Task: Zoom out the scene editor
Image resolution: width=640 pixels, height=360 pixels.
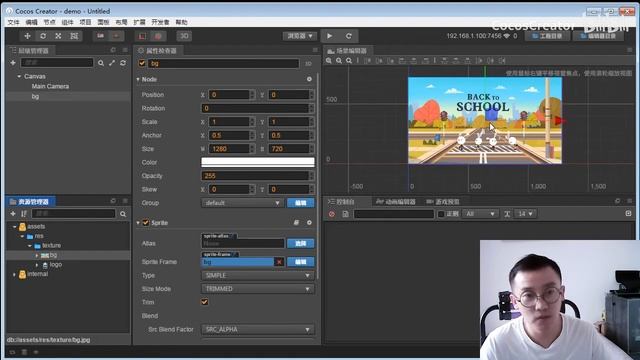Action: click(339, 60)
